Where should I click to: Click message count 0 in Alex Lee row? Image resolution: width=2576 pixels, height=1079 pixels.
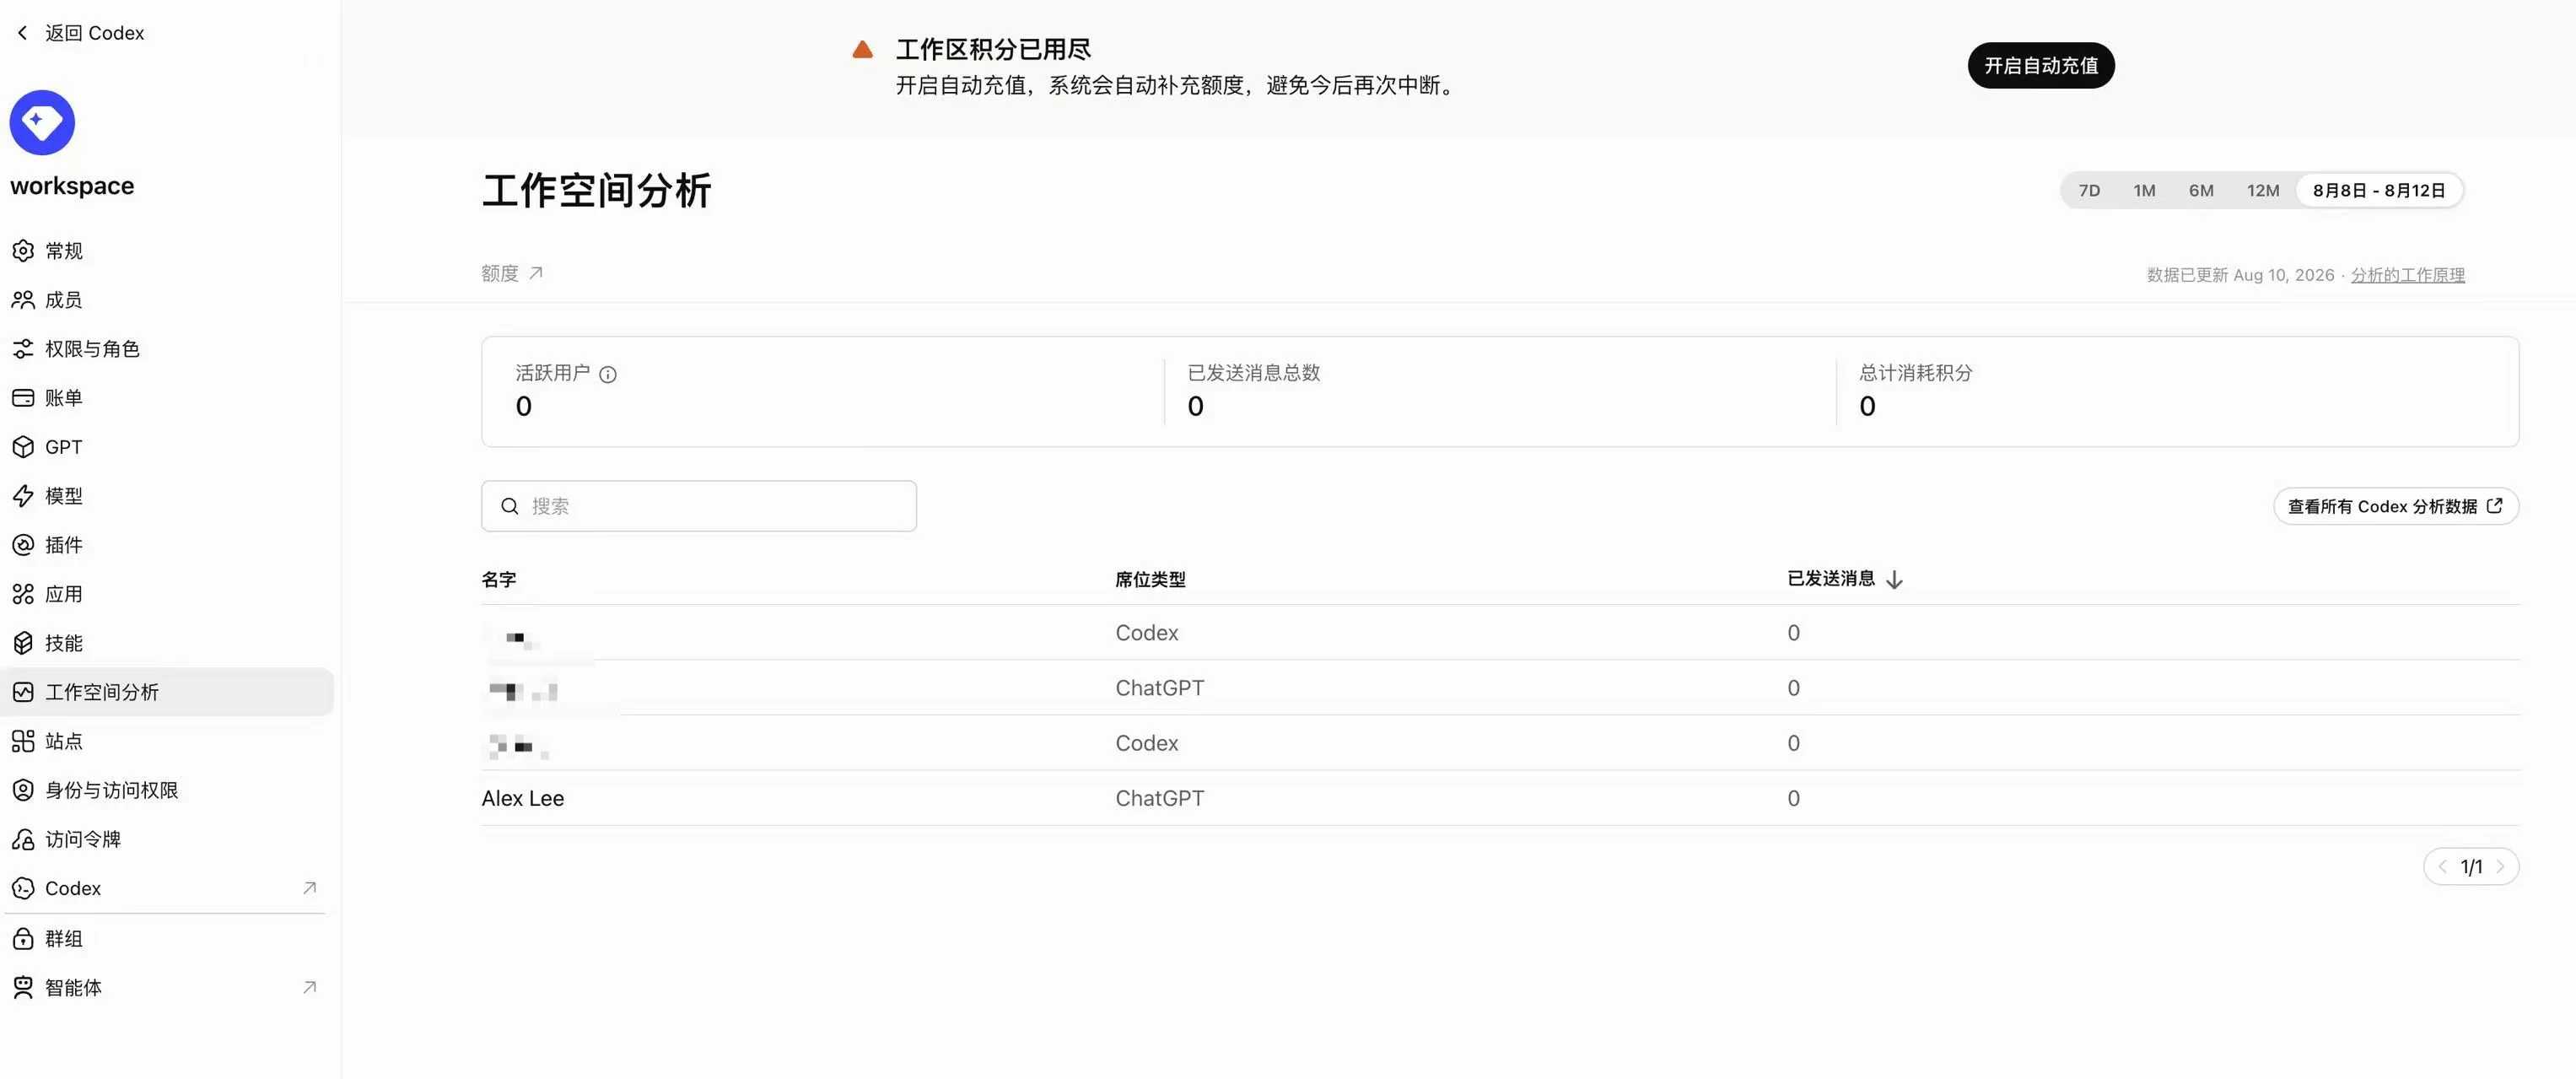coord(1794,799)
